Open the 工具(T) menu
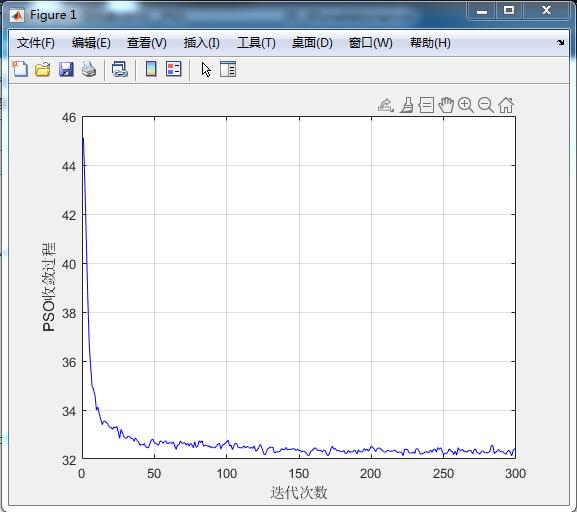 click(256, 43)
